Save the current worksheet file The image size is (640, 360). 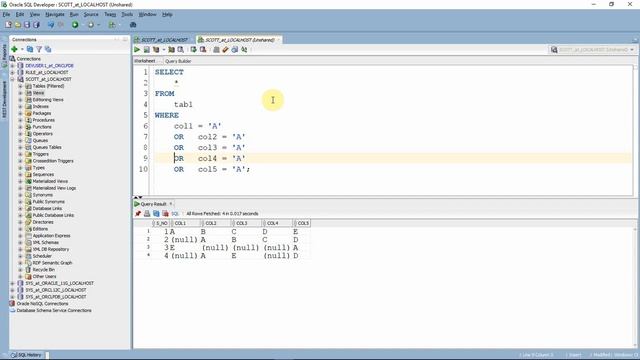click(27, 25)
